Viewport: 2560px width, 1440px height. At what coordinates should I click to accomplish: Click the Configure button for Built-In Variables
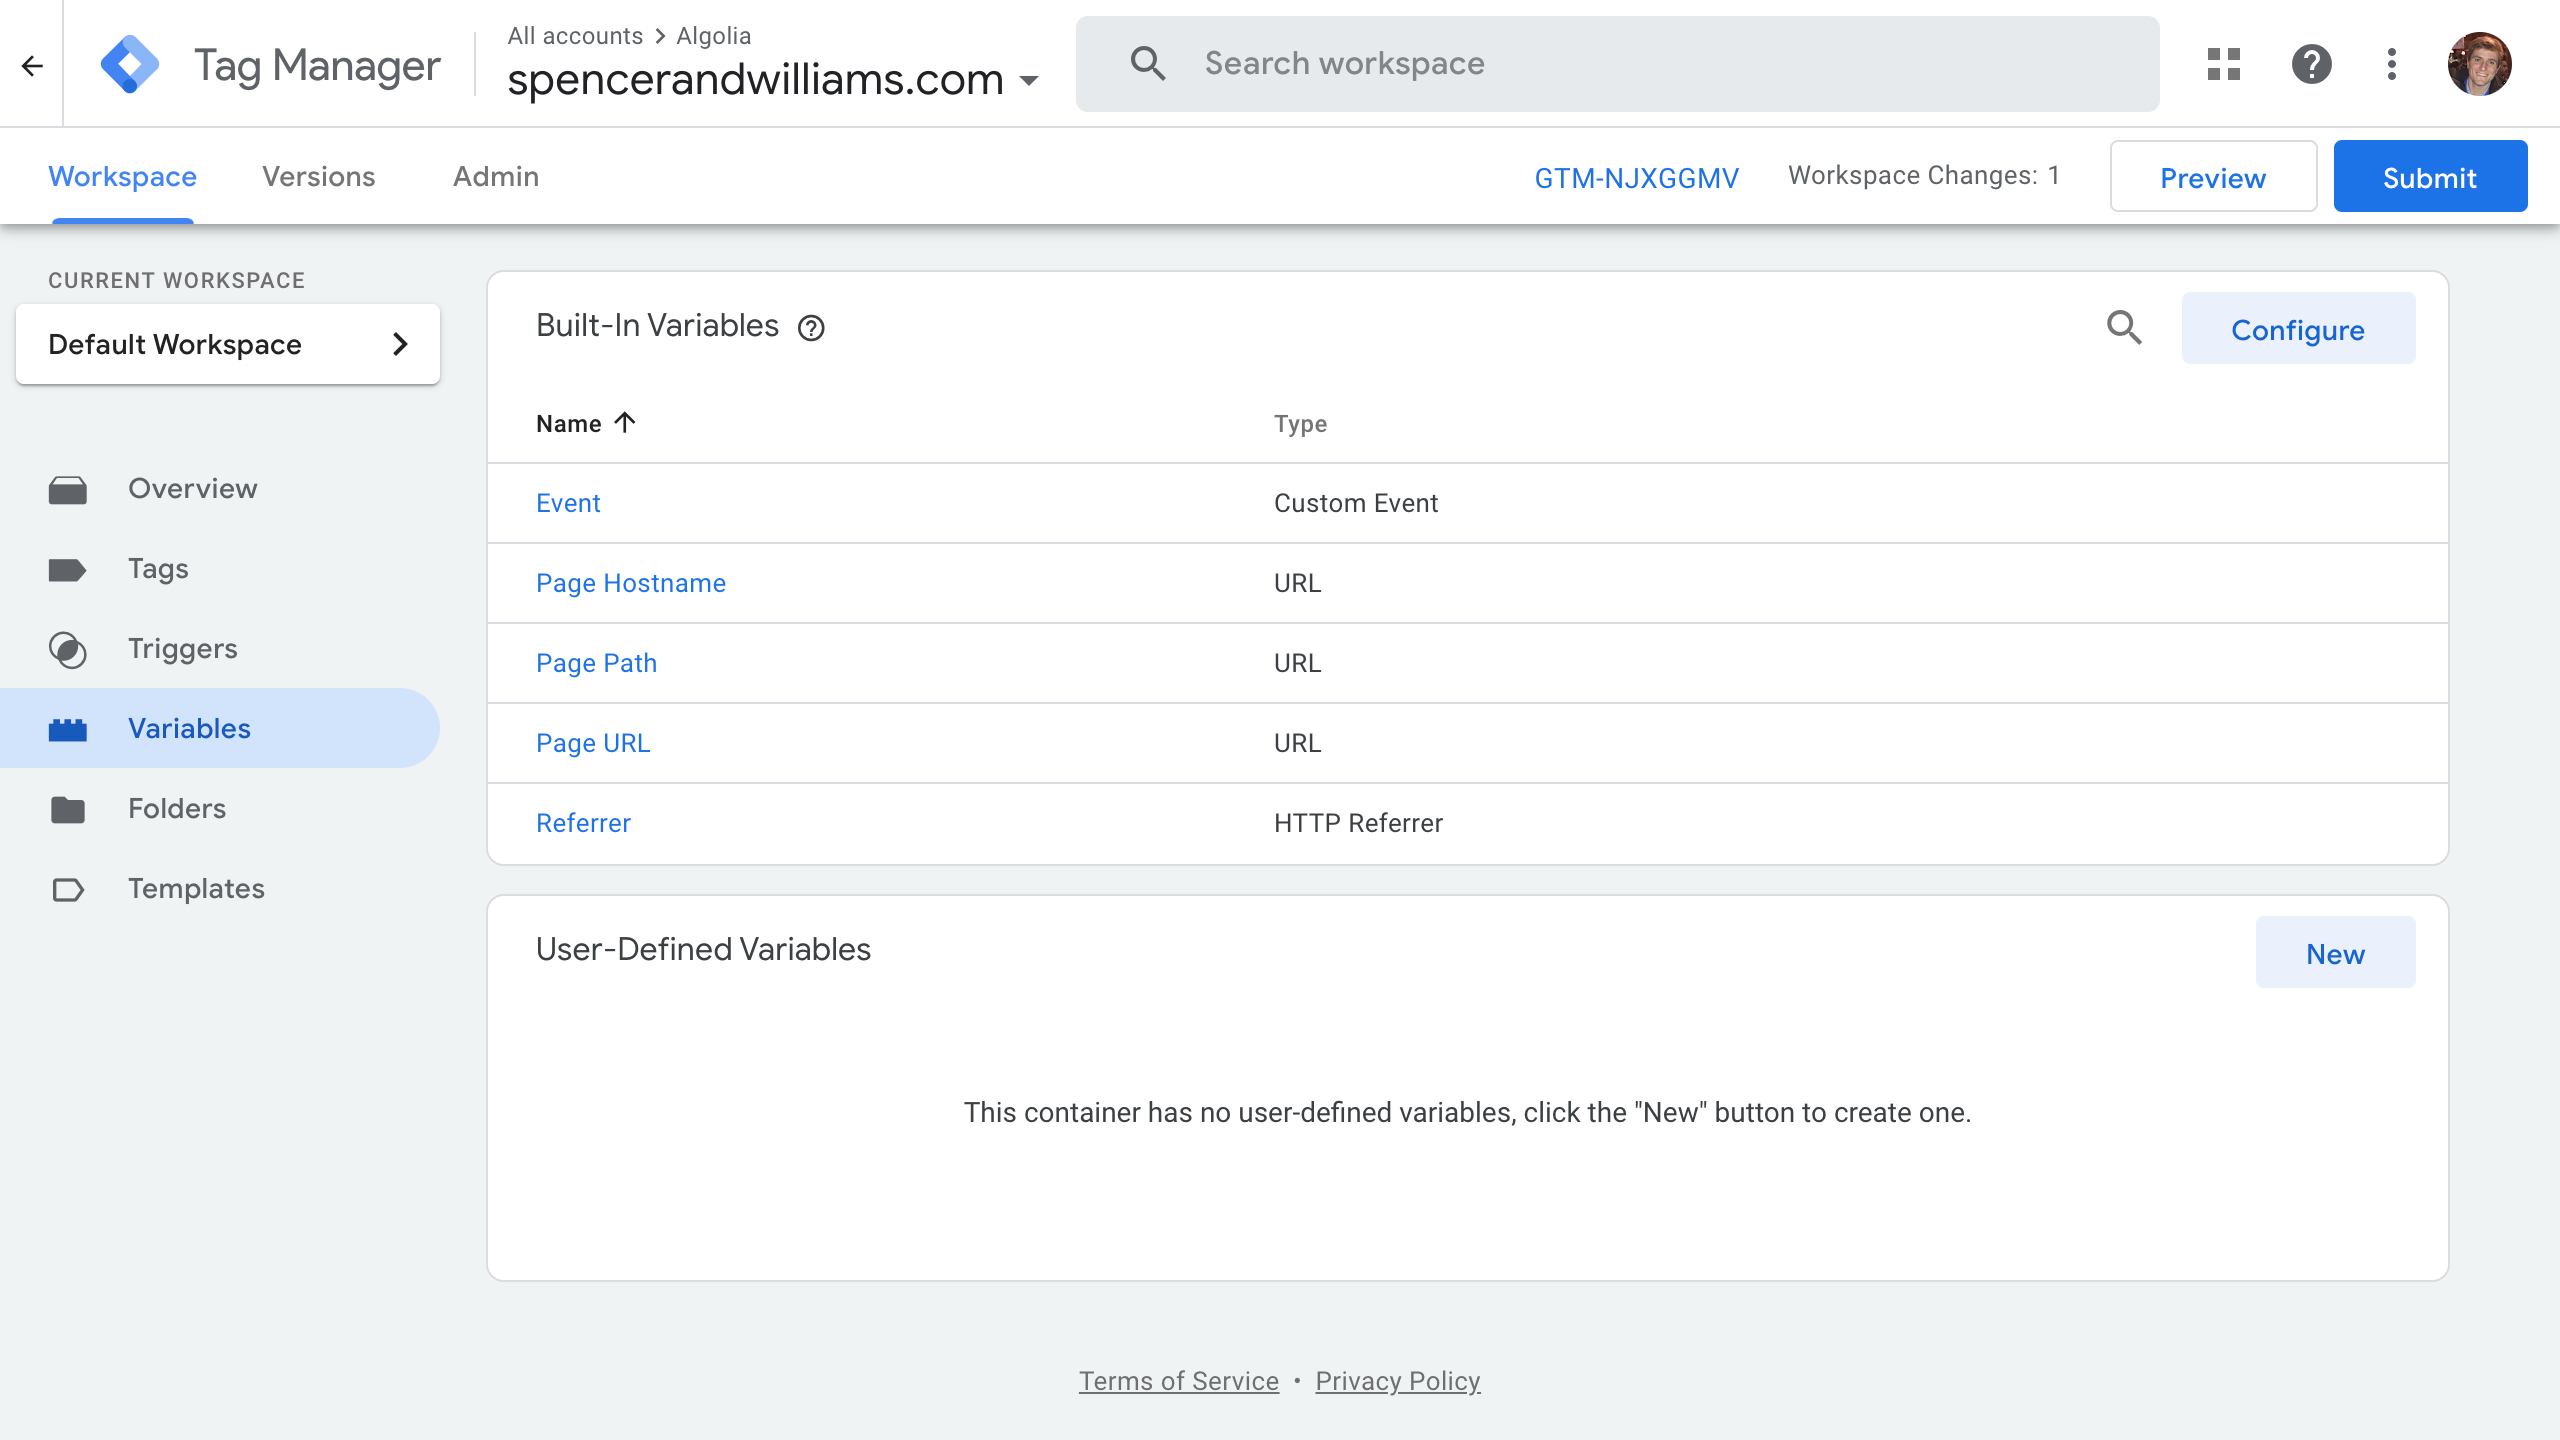2298,329
